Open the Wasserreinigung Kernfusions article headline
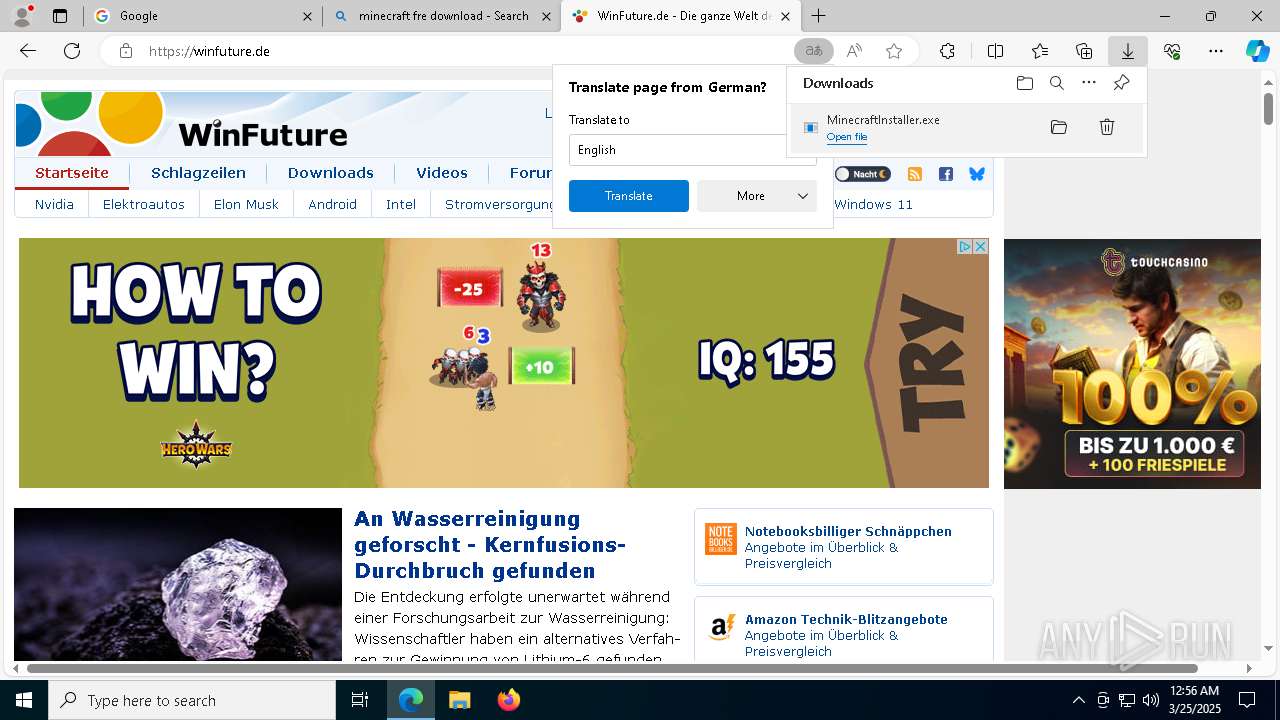The height and width of the screenshot is (720, 1280). 490,545
